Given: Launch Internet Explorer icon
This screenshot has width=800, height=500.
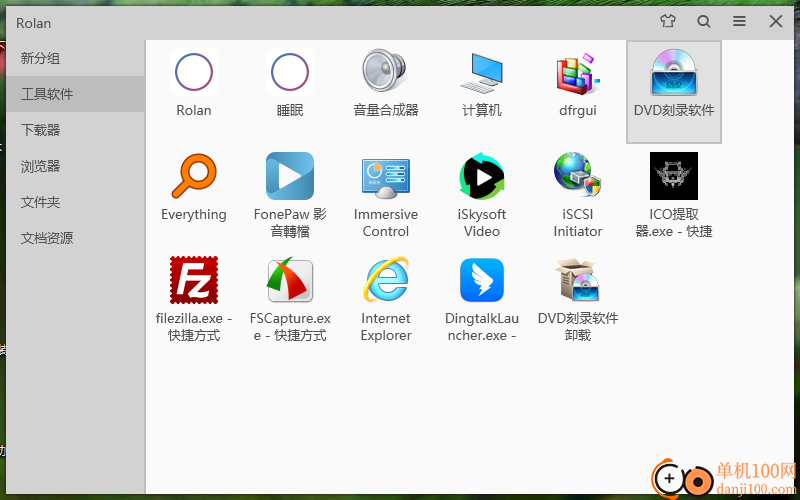Looking at the screenshot, I should click(386, 280).
